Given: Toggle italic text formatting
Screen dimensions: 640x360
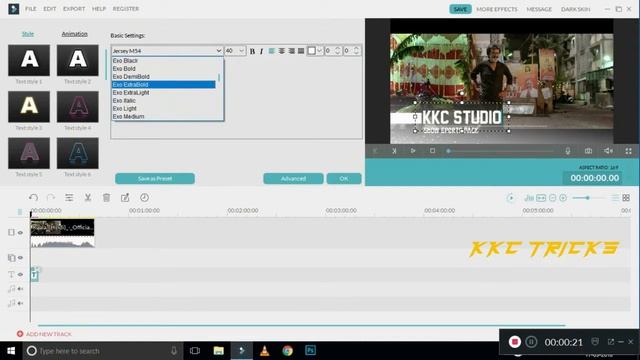Looking at the screenshot, I should [261, 51].
